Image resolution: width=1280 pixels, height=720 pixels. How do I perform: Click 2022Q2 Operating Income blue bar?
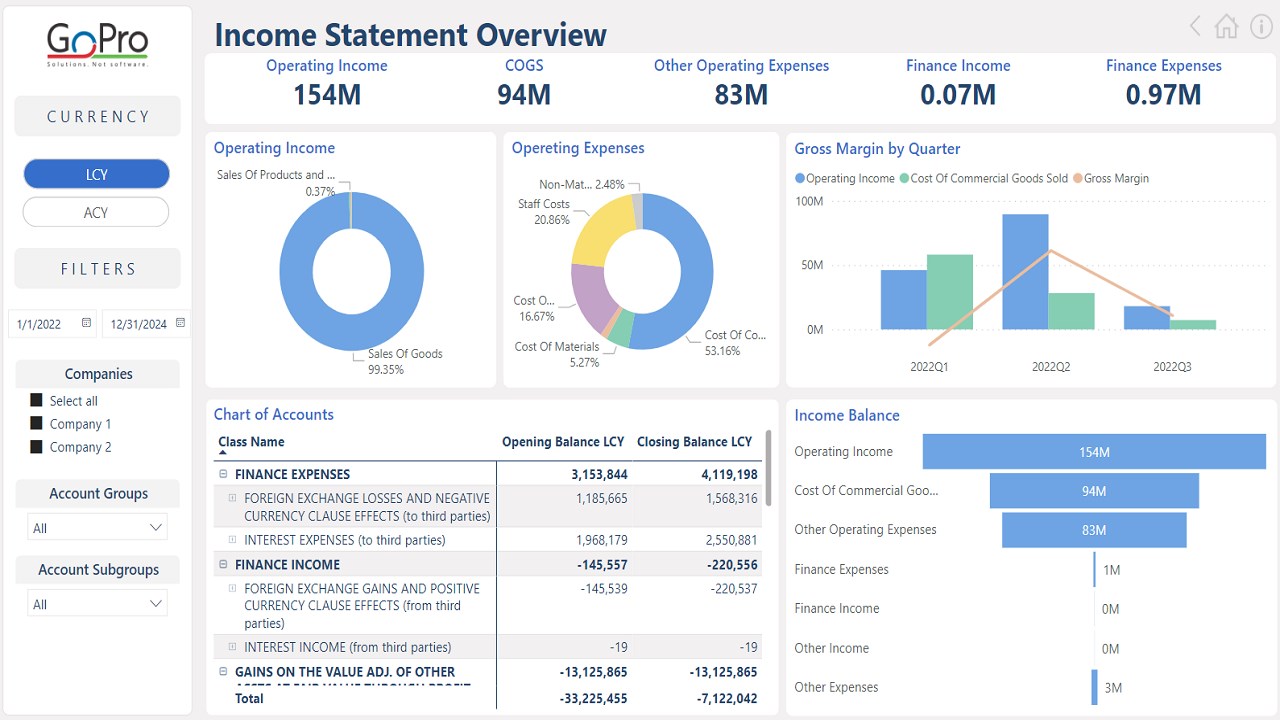[1025, 271]
